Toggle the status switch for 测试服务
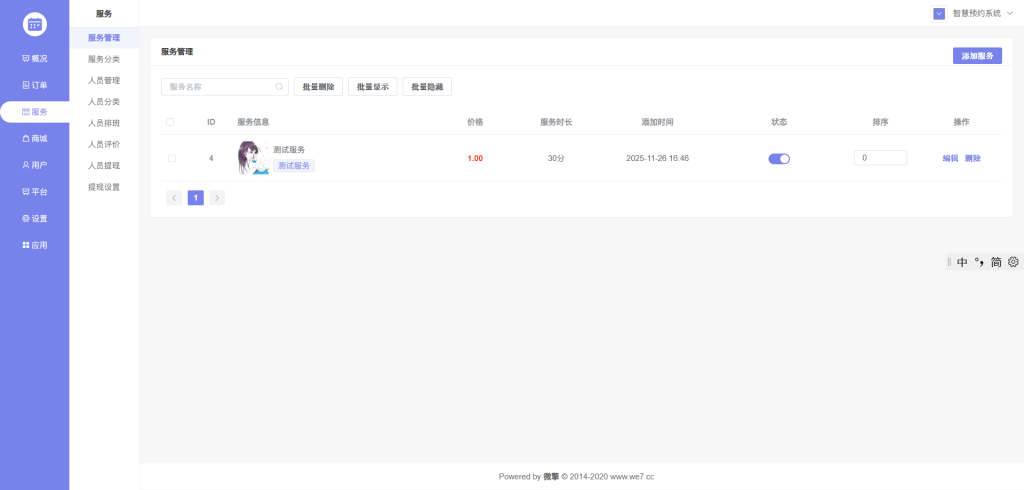This screenshot has height=490, width=1024. (x=779, y=159)
